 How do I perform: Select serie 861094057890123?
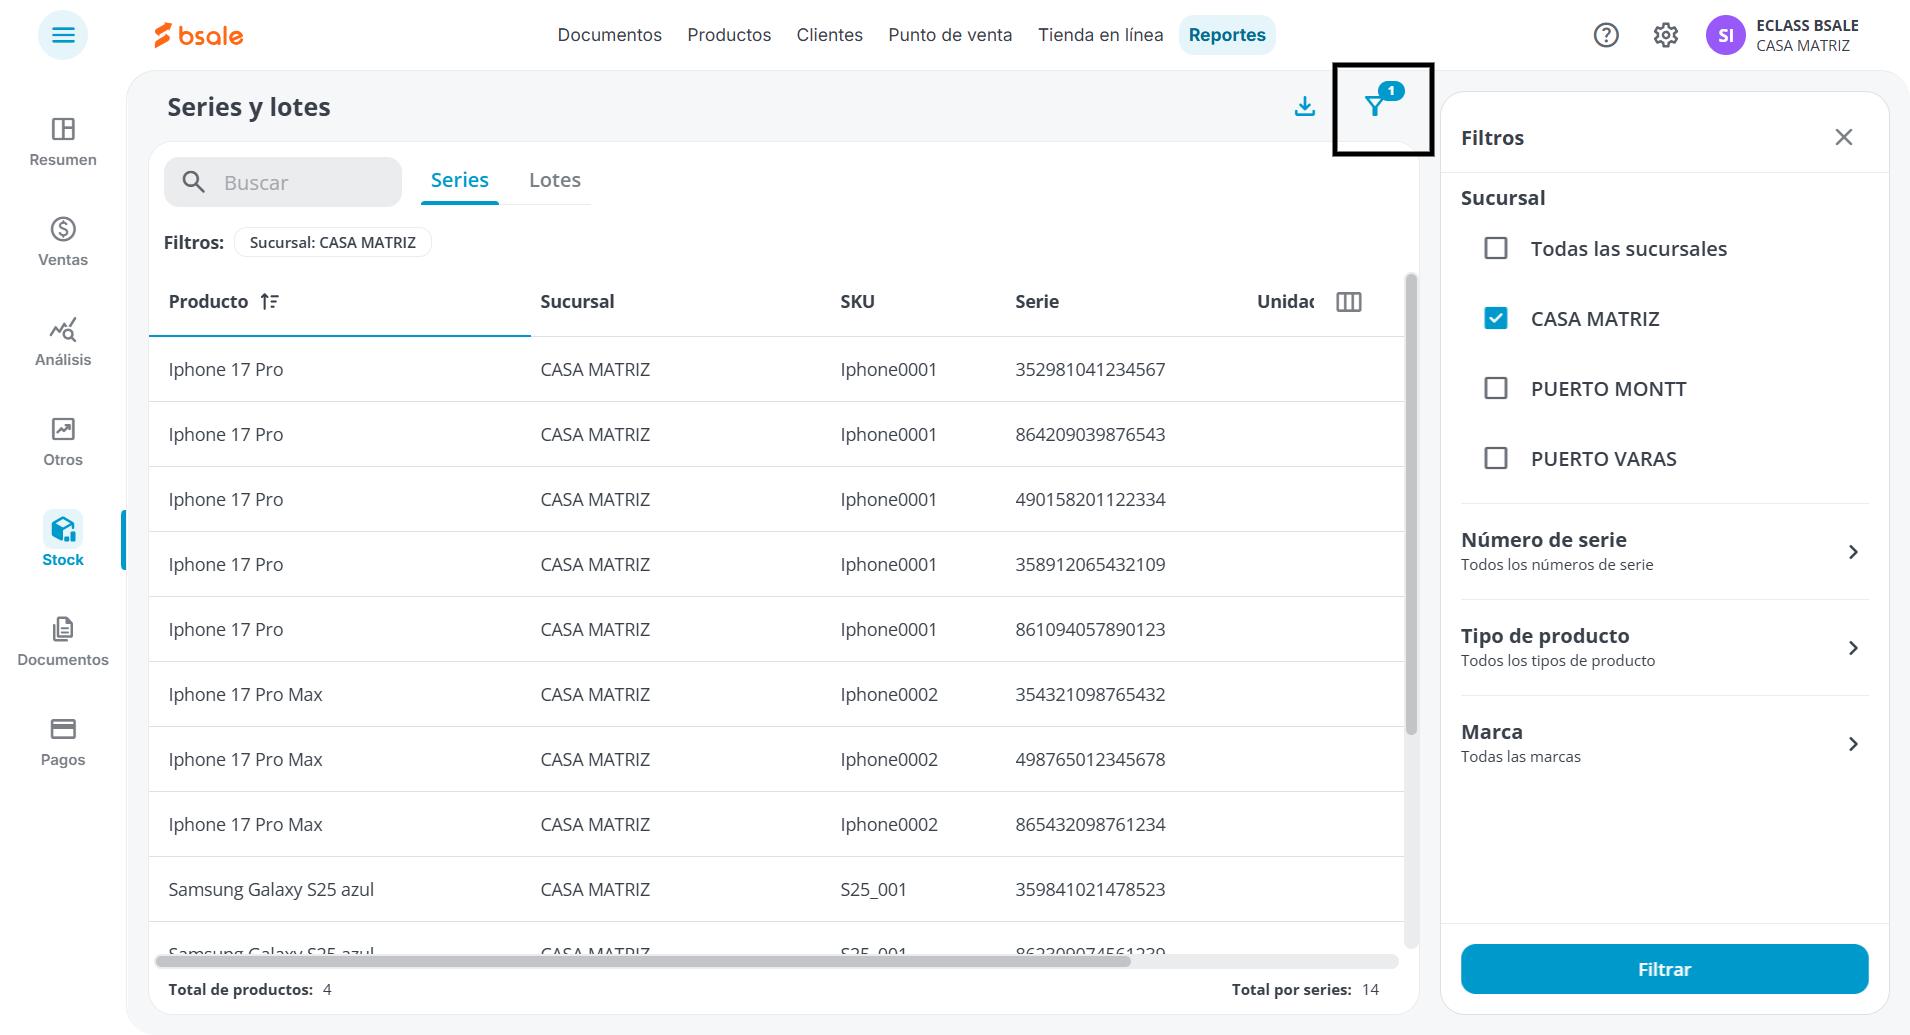click(1090, 629)
